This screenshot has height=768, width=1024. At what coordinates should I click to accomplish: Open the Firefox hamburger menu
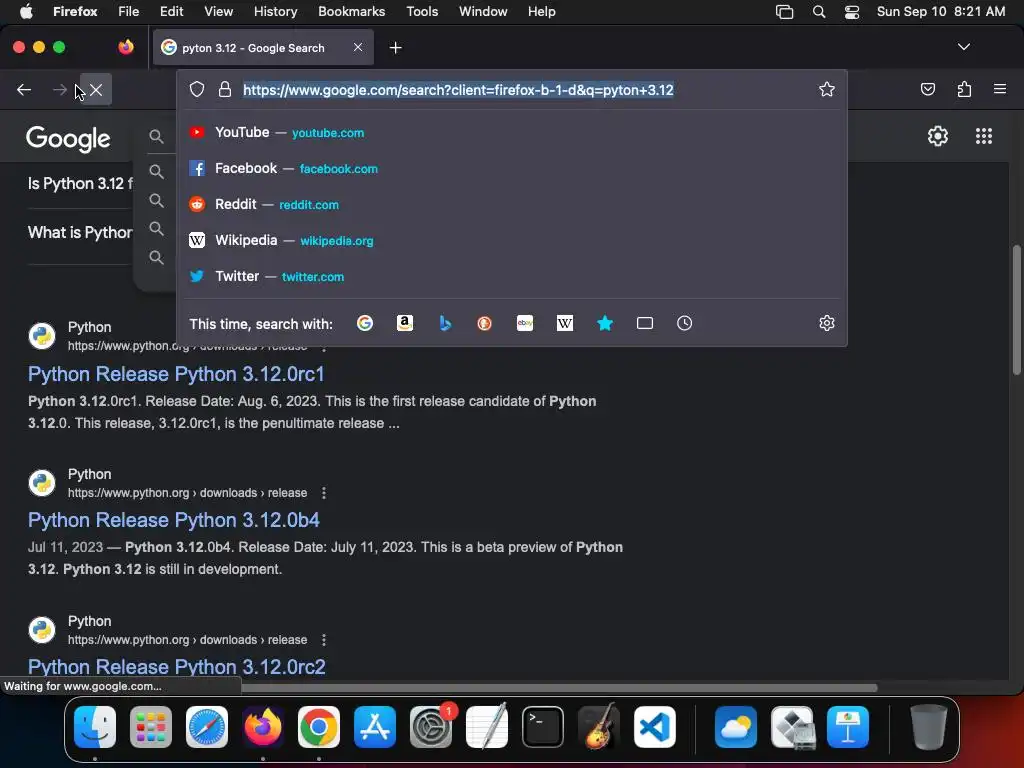(999, 89)
